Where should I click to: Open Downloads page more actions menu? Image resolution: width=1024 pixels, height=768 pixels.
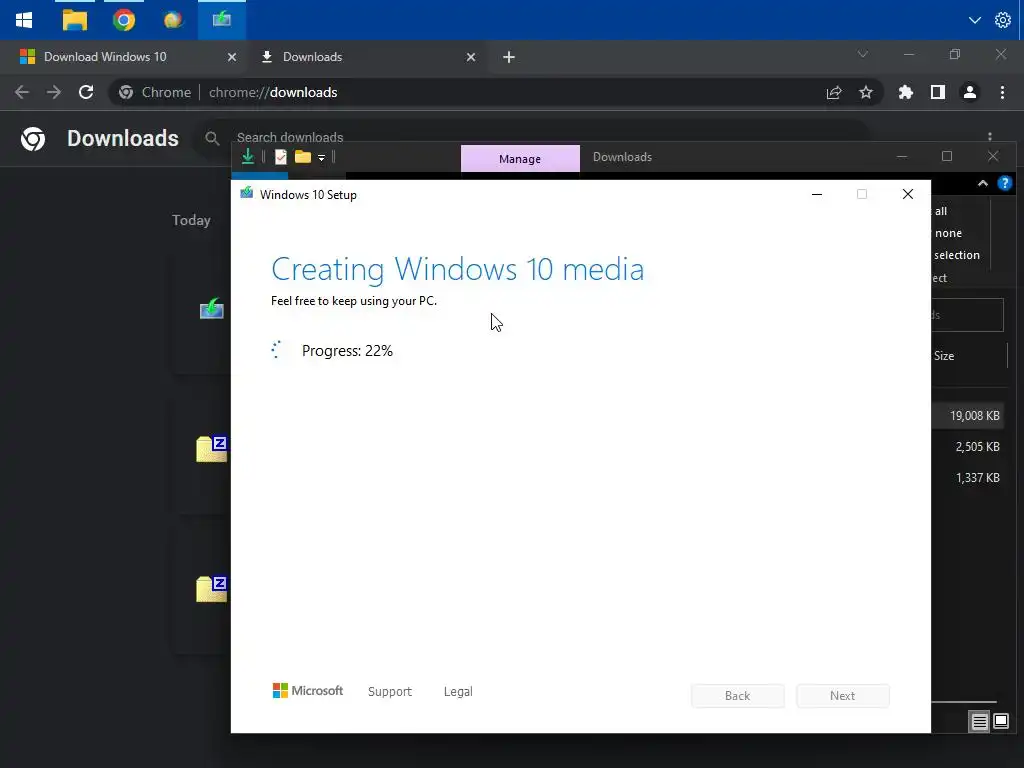(990, 136)
